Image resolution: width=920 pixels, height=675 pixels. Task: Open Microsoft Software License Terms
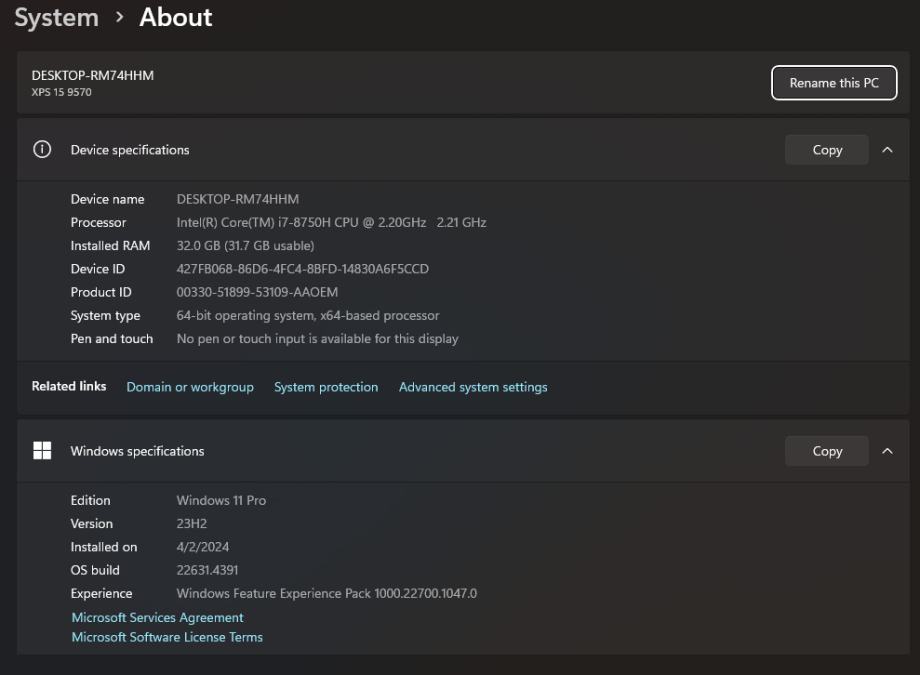167,637
